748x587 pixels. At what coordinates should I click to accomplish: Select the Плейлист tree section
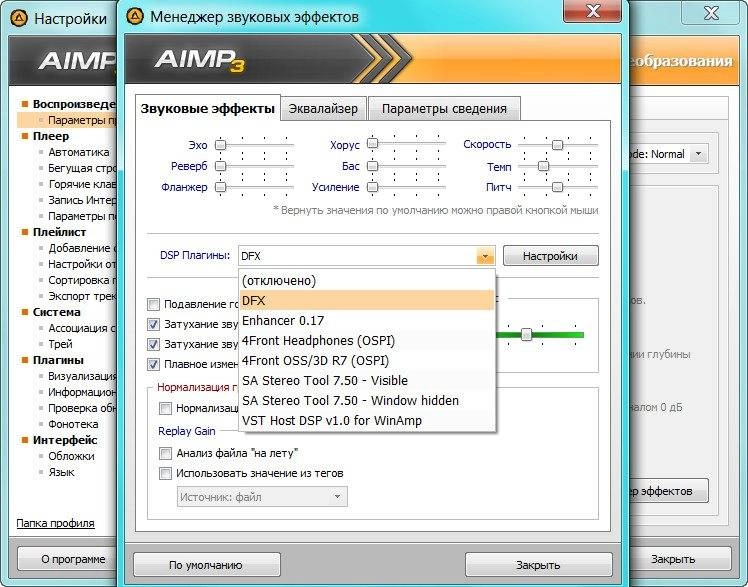[x=60, y=232]
